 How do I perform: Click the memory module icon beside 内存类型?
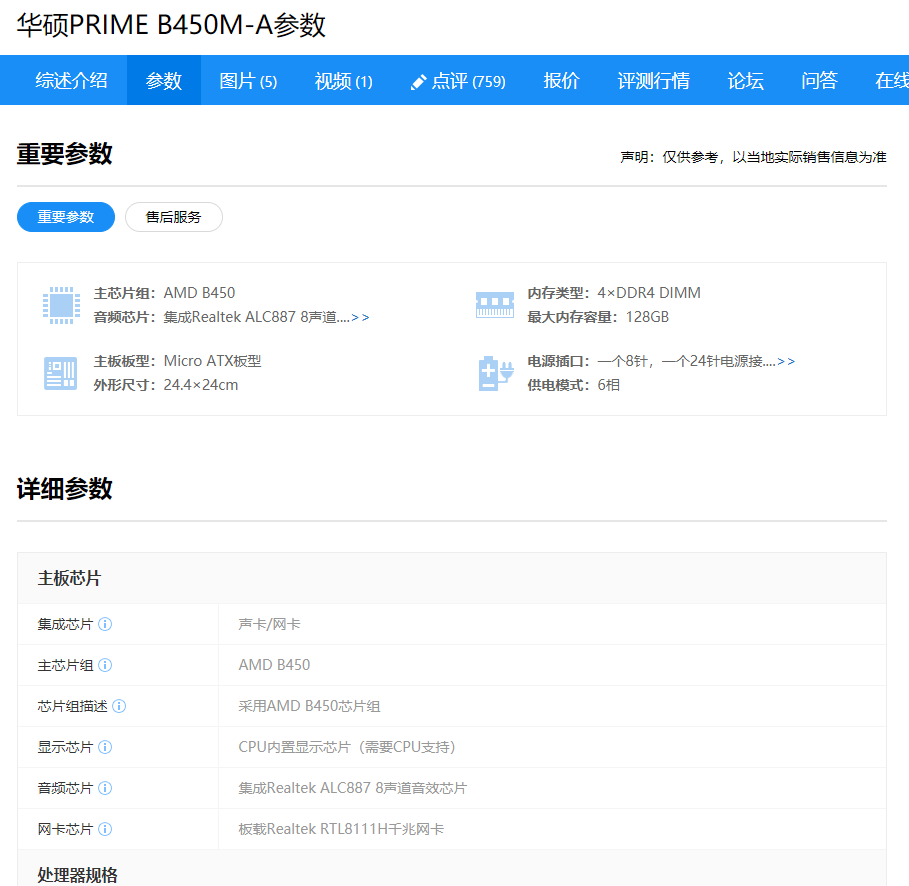pos(495,304)
